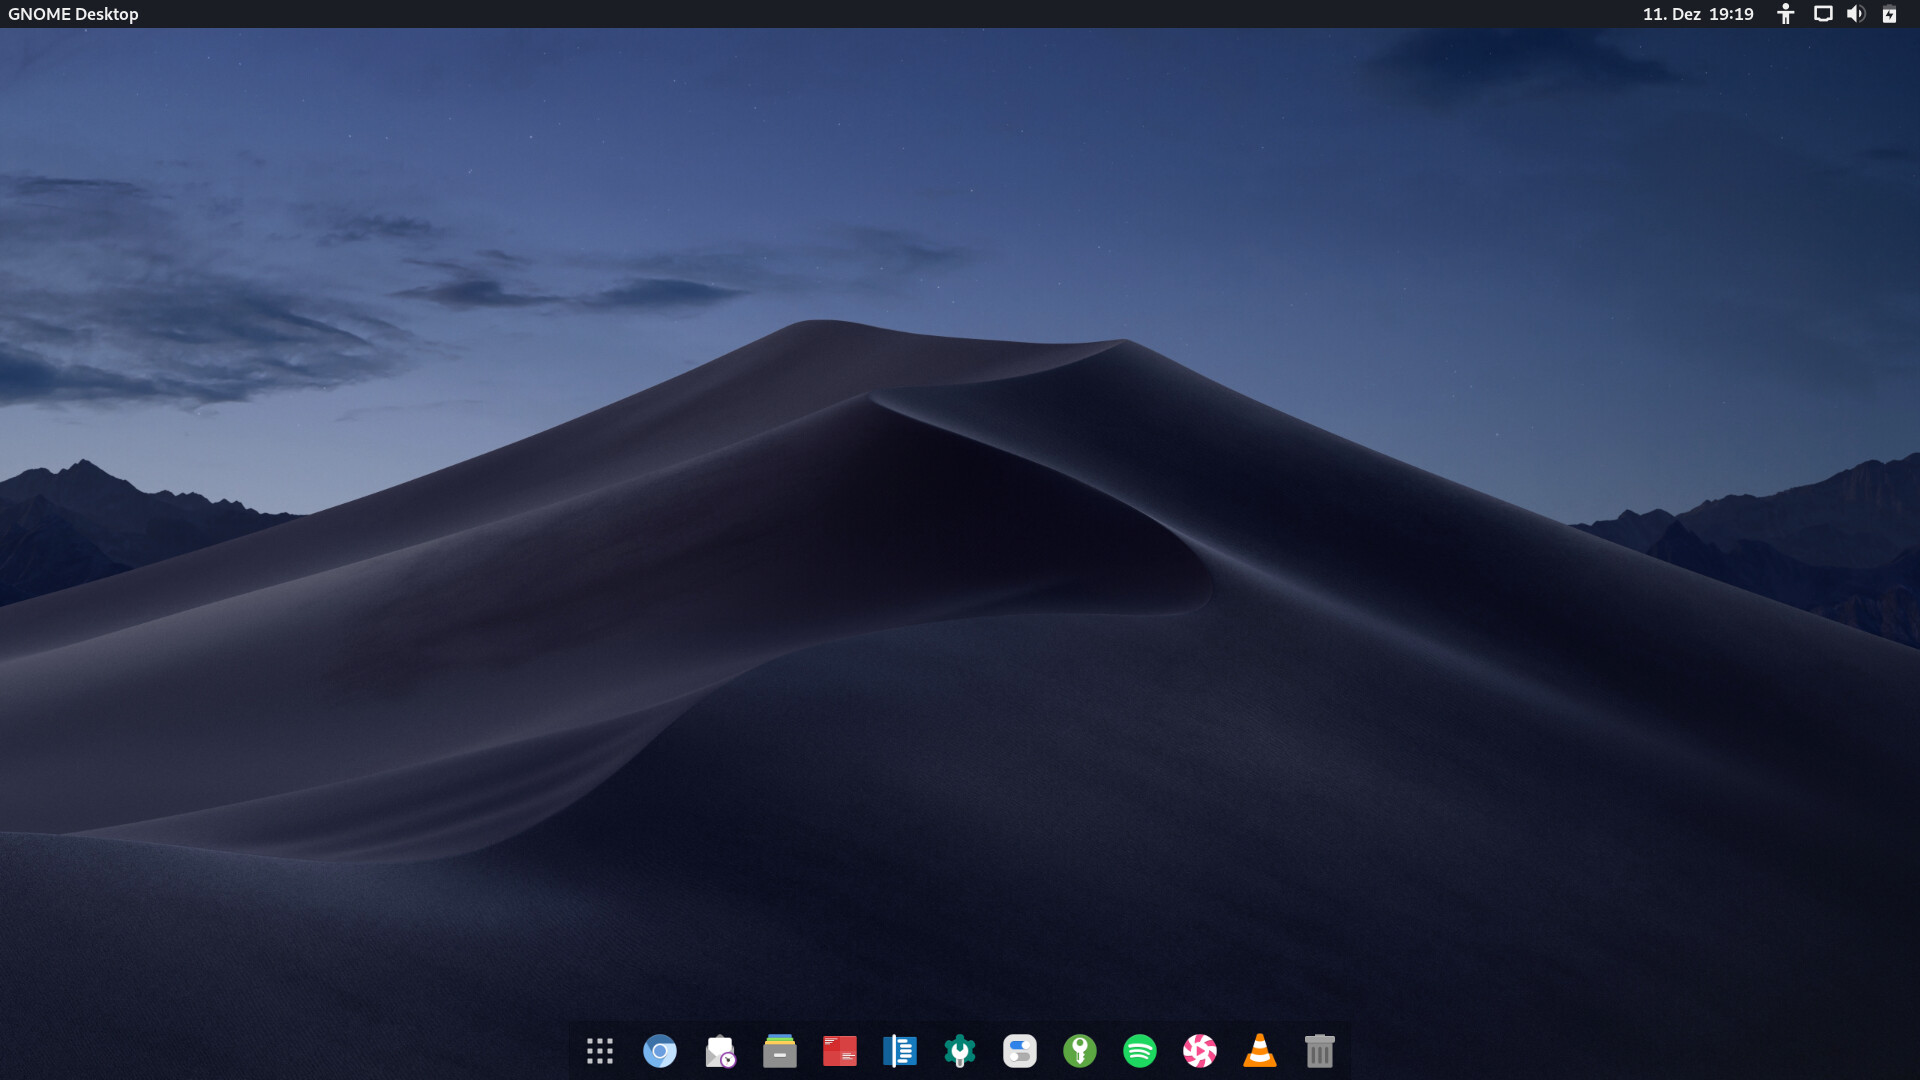Launch the red terminal app icon
The width and height of the screenshot is (1920, 1080).
click(x=840, y=1051)
